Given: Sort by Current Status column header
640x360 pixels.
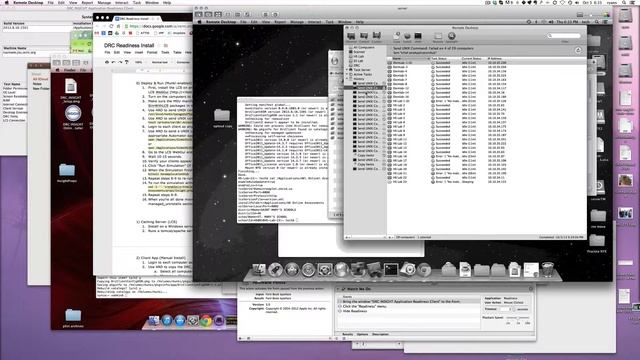Looking at the screenshot, I should (x=471, y=59).
